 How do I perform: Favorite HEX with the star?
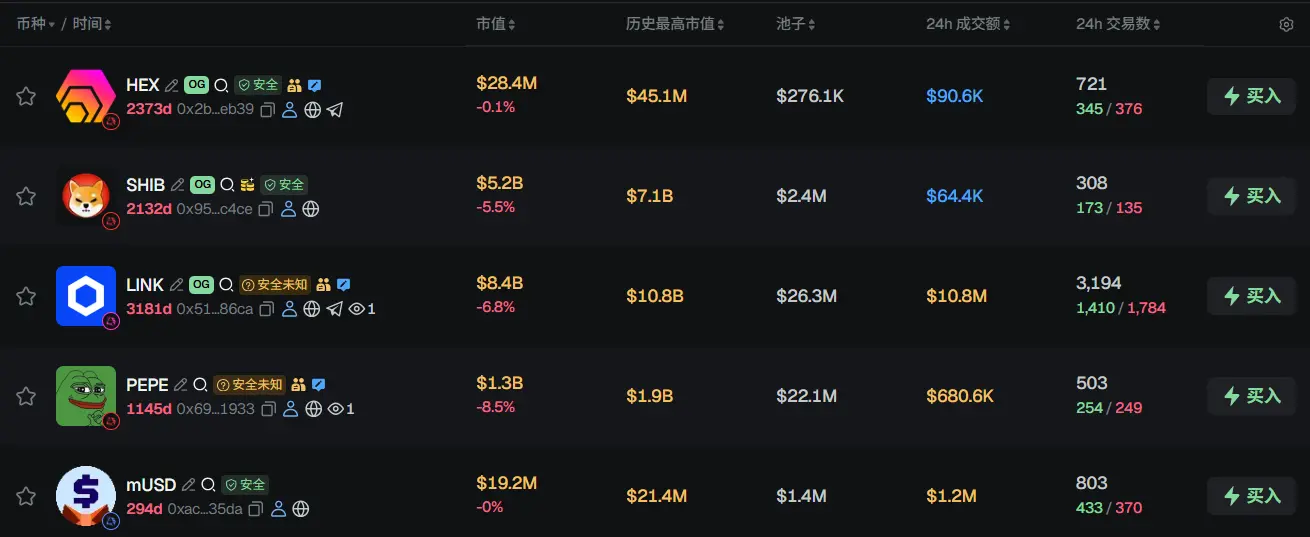coord(26,96)
